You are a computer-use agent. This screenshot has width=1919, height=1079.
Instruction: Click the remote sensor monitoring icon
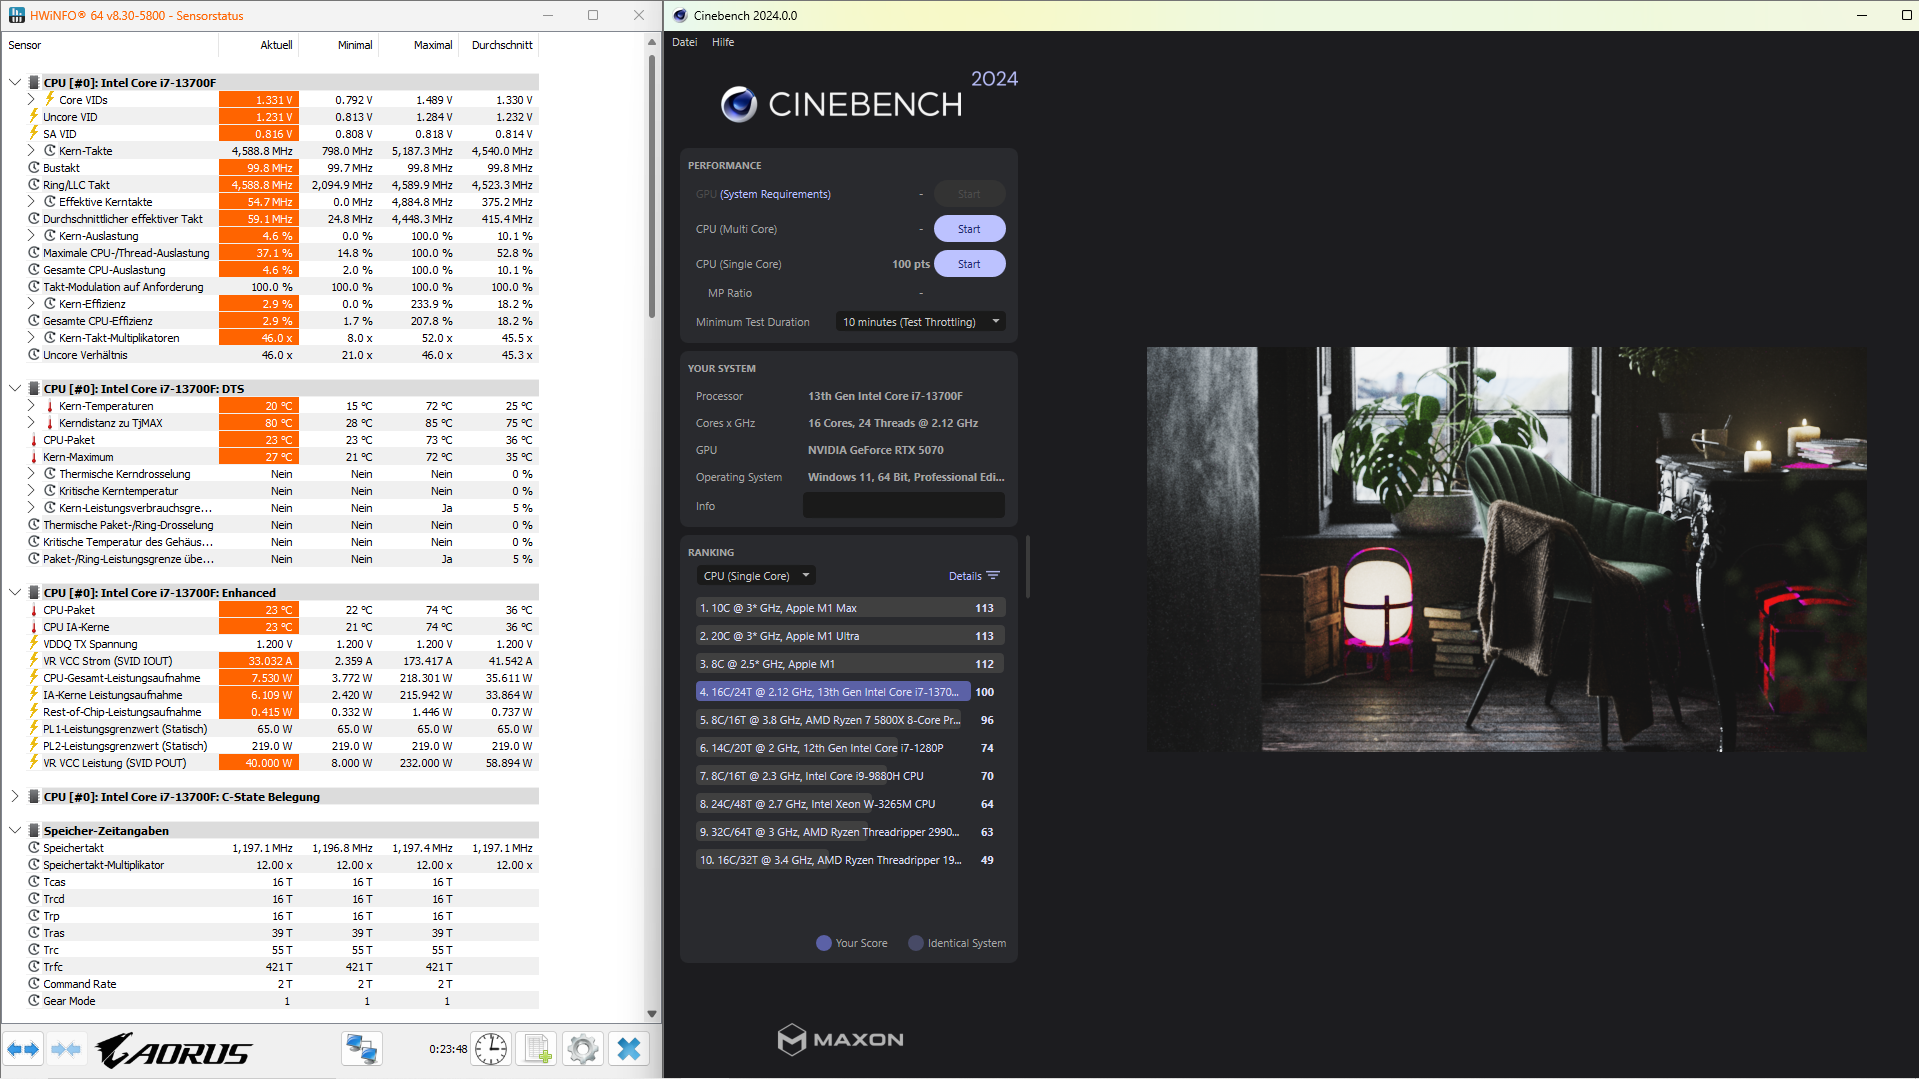(361, 1049)
